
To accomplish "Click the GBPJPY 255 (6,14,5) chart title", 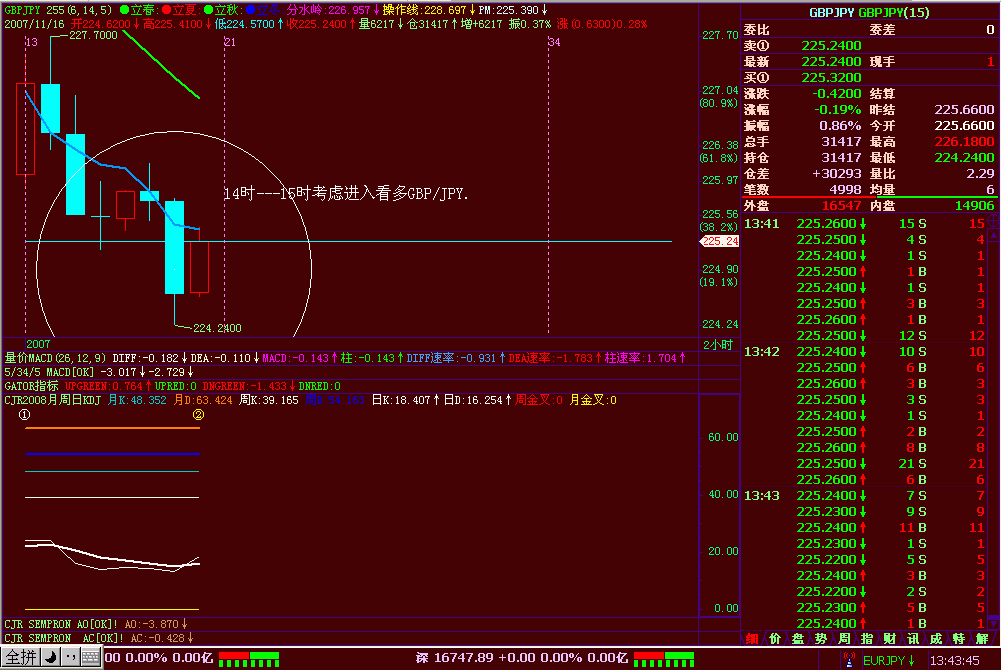I will pyautogui.click(x=58, y=10).
